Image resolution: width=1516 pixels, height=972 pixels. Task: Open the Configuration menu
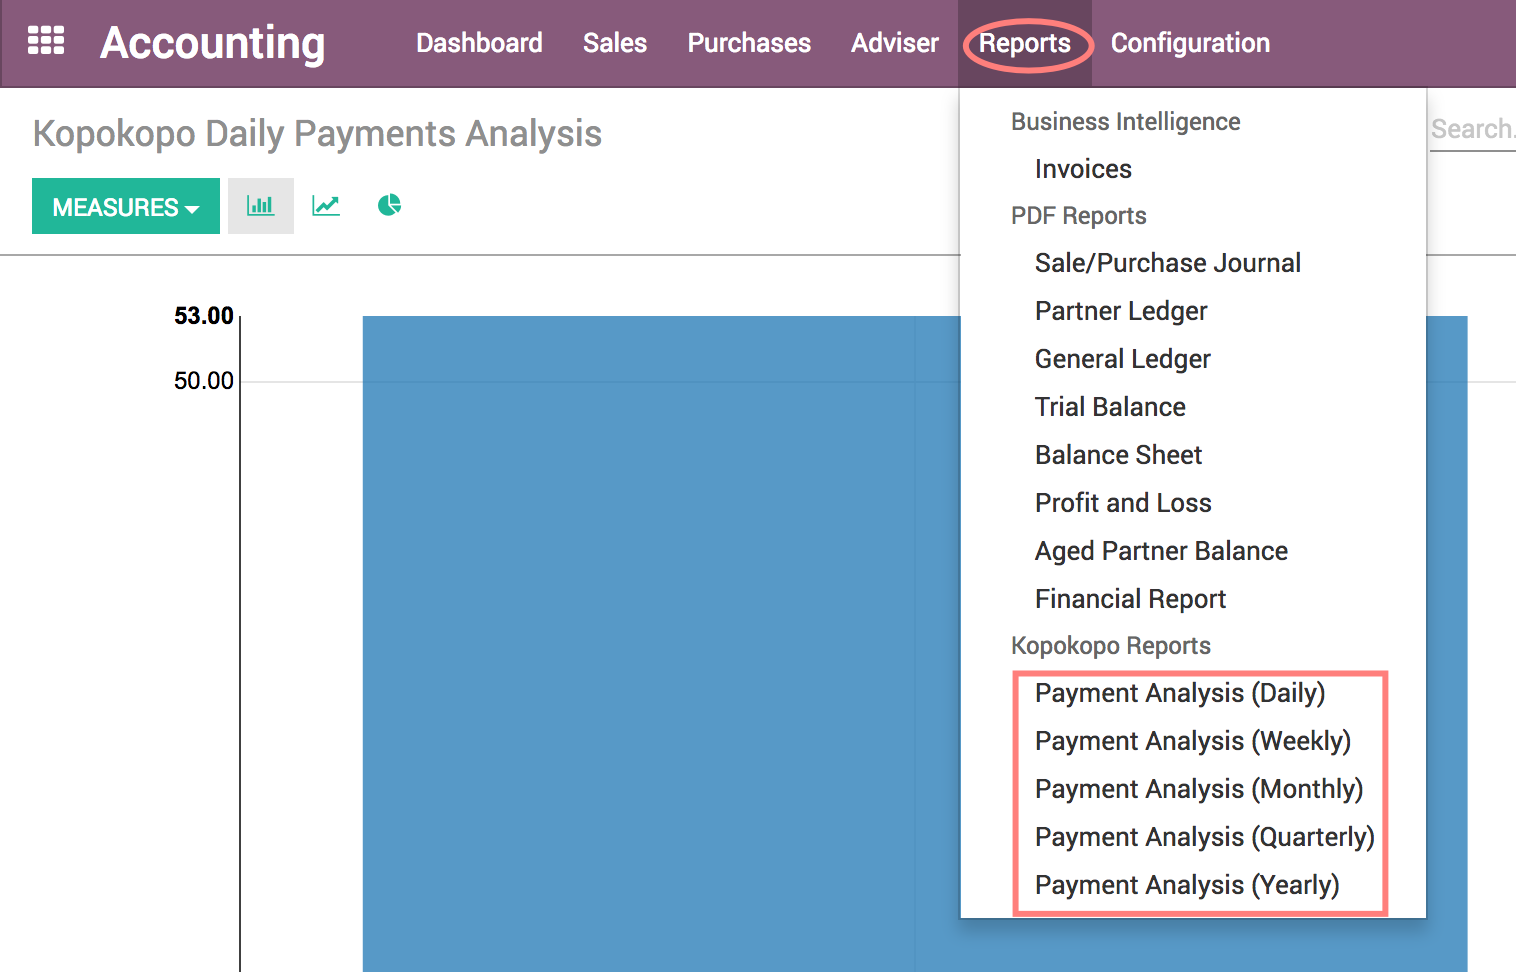coord(1190,43)
